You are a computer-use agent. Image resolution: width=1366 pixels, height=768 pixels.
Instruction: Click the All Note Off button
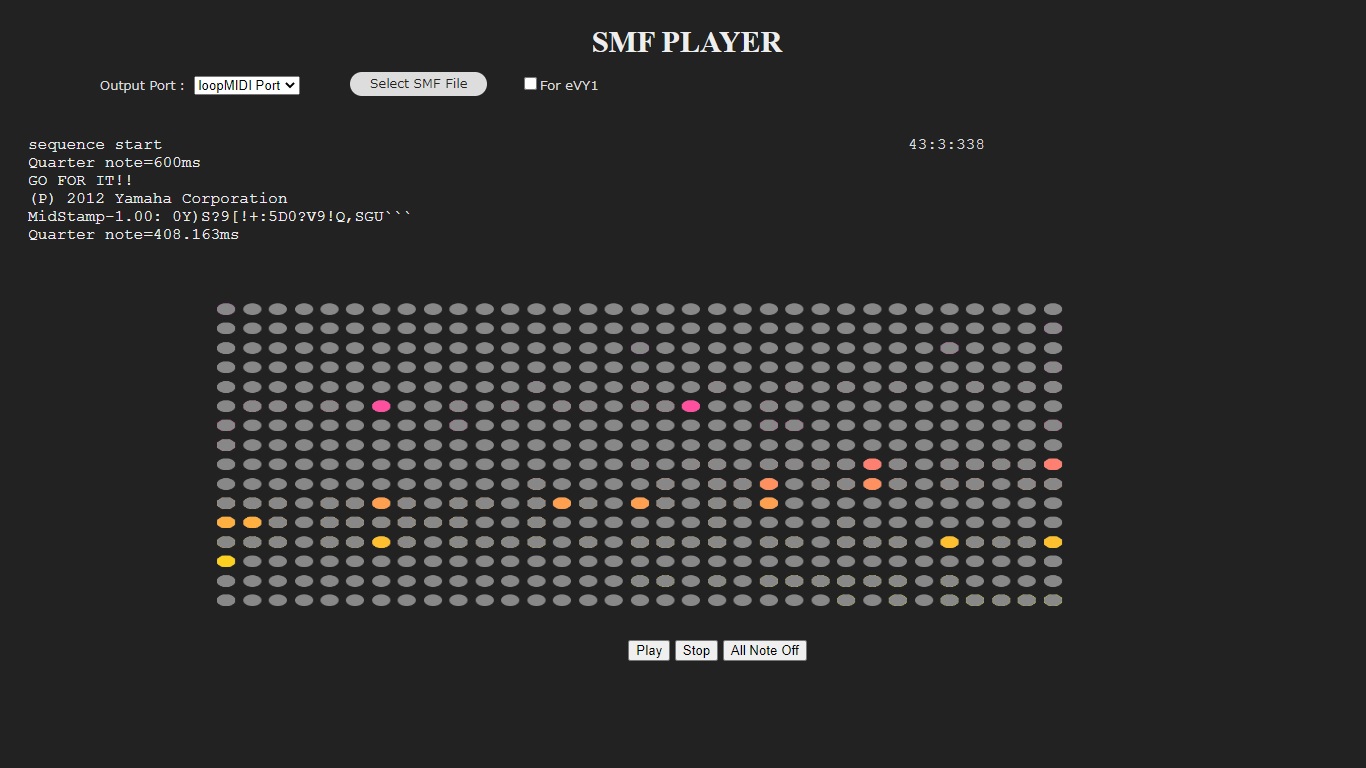click(765, 650)
